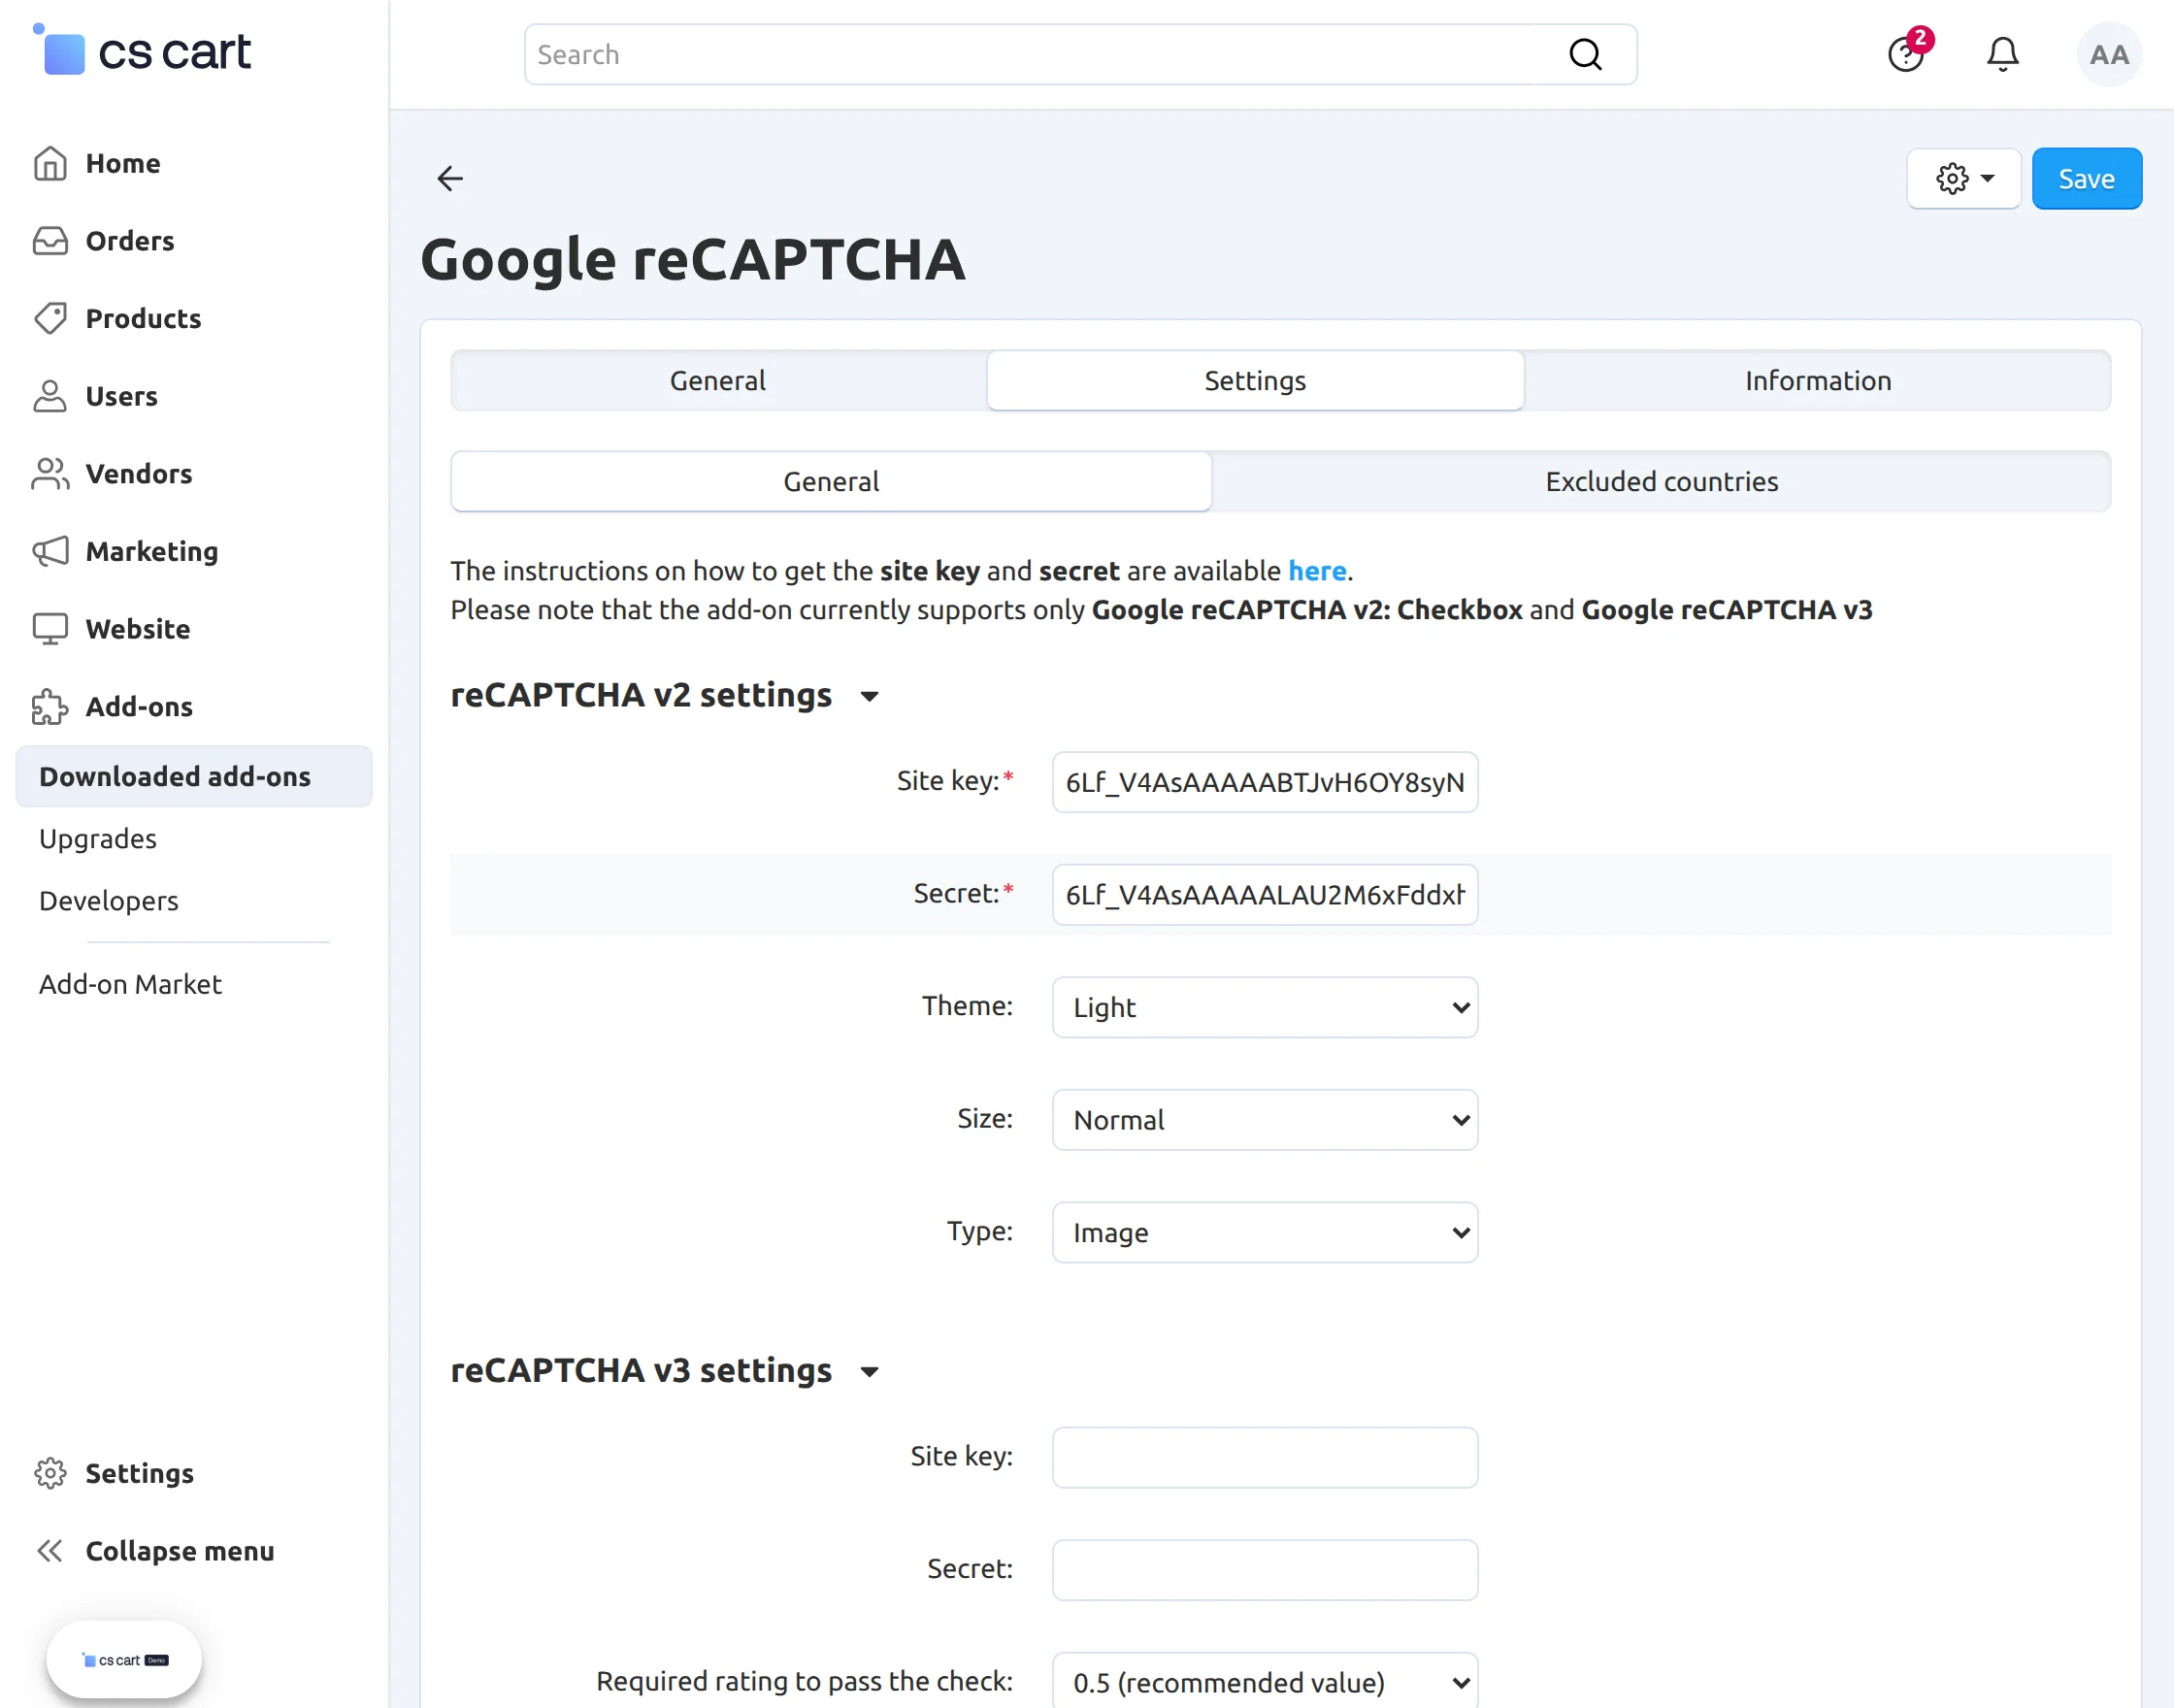
Task: Open the Add-ons puzzle icon
Action: (50, 706)
